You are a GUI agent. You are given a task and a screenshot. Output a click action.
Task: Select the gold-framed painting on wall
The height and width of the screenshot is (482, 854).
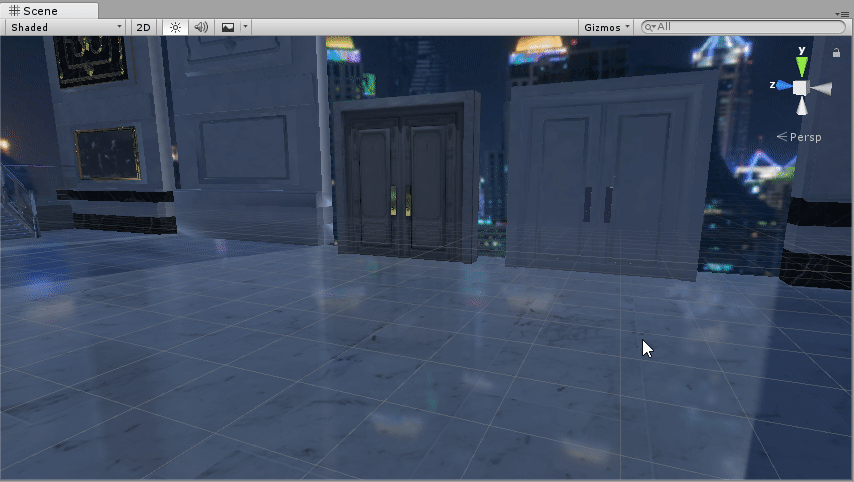pyautogui.click(x=107, y=154)
